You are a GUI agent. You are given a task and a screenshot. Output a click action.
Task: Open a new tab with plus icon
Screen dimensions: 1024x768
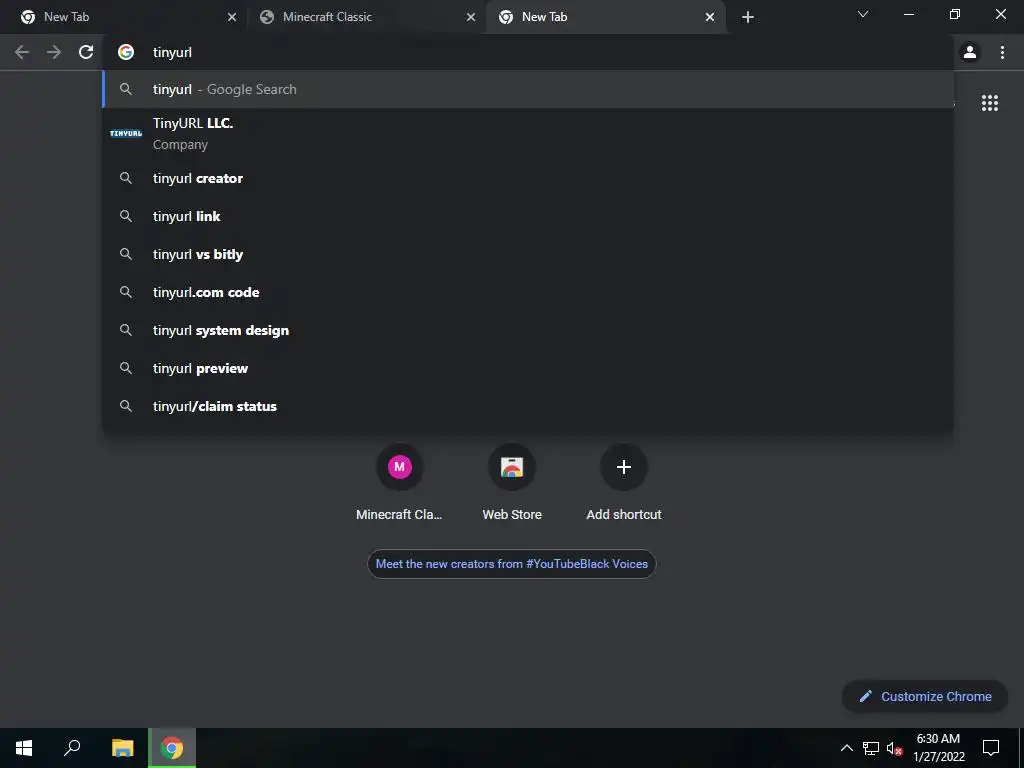point(748,17)
